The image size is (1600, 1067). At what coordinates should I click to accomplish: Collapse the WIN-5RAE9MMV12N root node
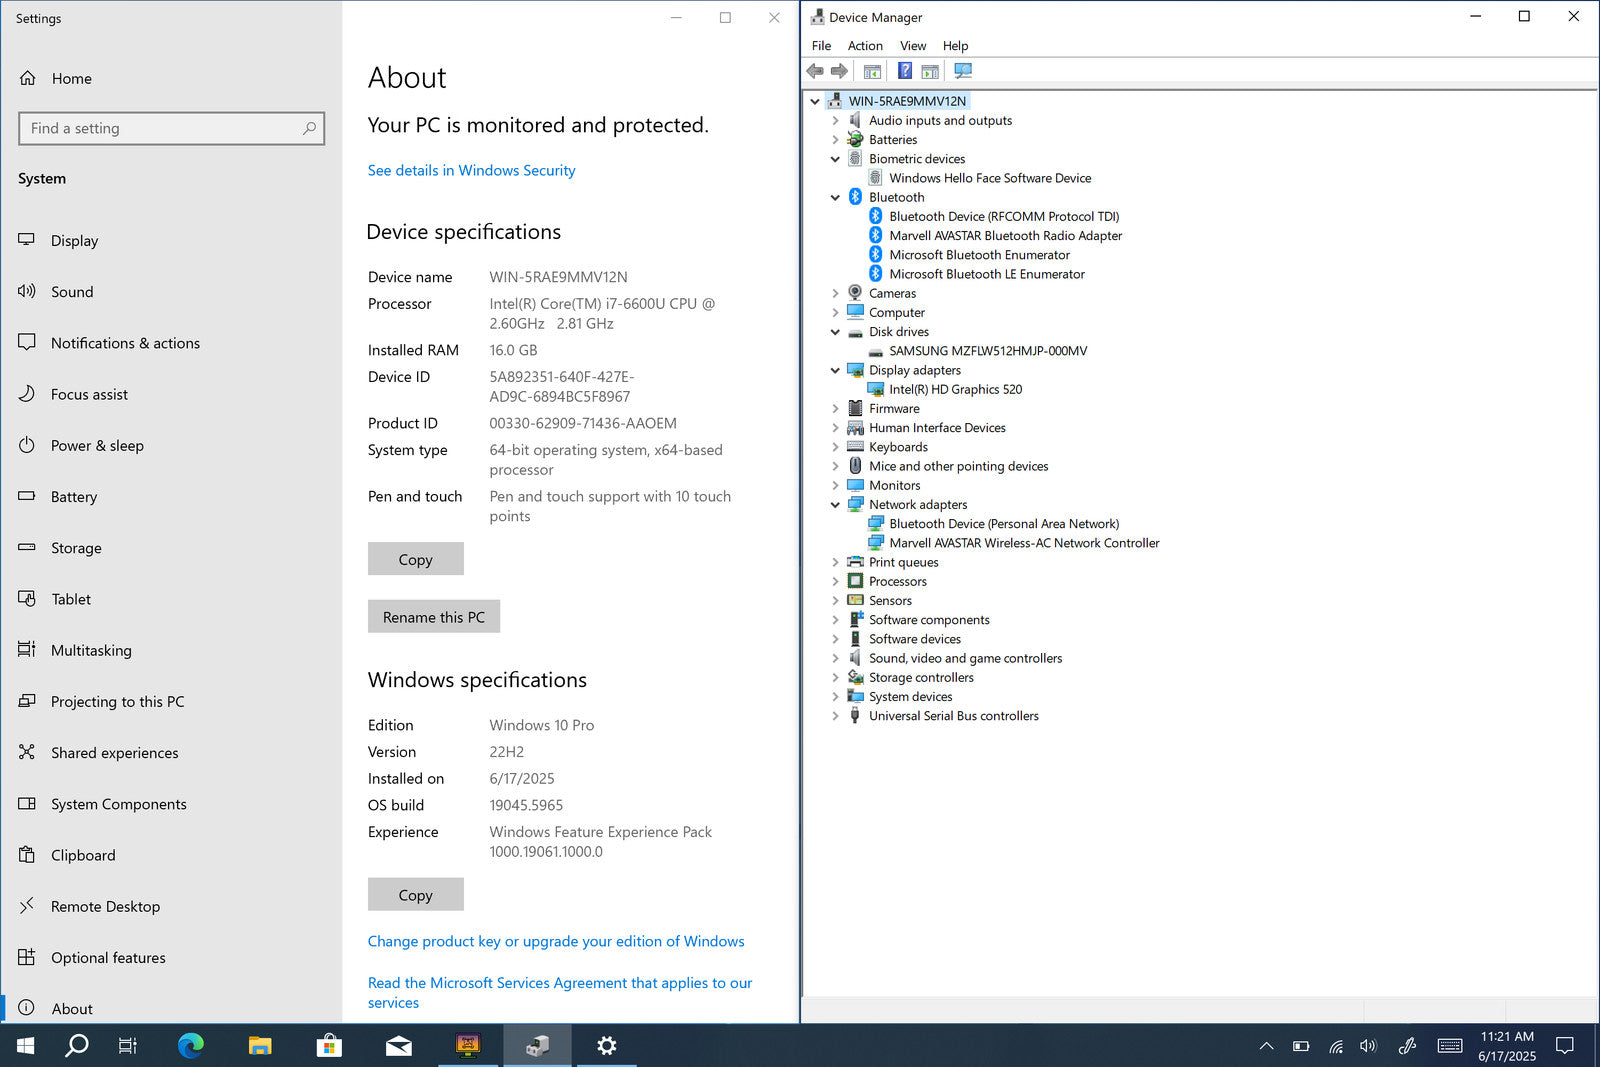click(x=815, y=101)
